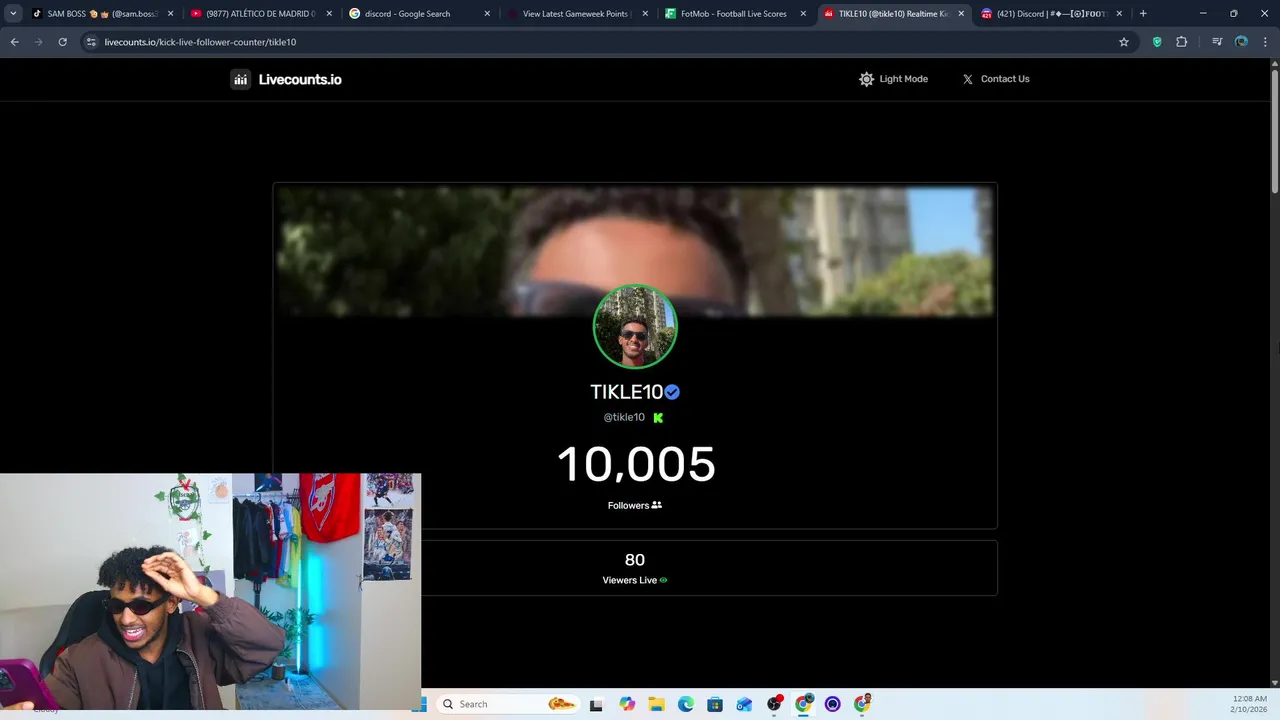Close the FotMob tab
This screenshot has height=720, width=1280.
pyautogui.click(x=803, y=14)
